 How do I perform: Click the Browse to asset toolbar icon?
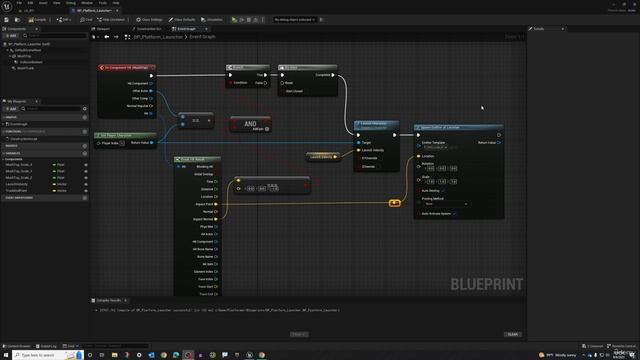click(17, 20)
